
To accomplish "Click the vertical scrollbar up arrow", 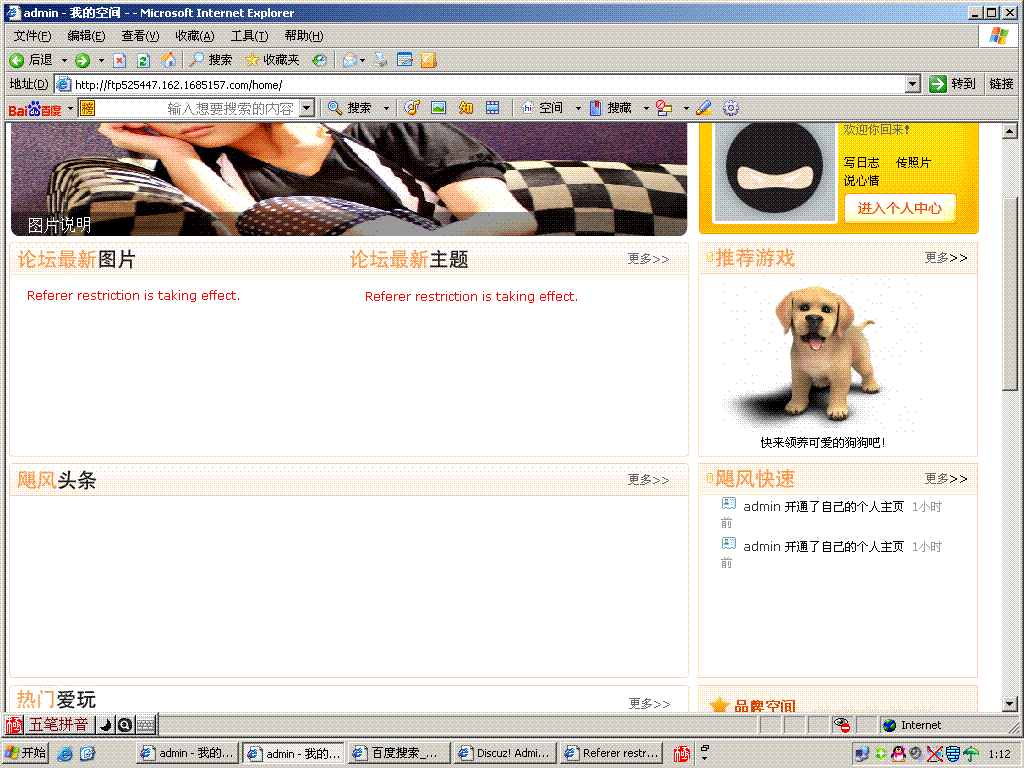I will tap(1010, 131).
